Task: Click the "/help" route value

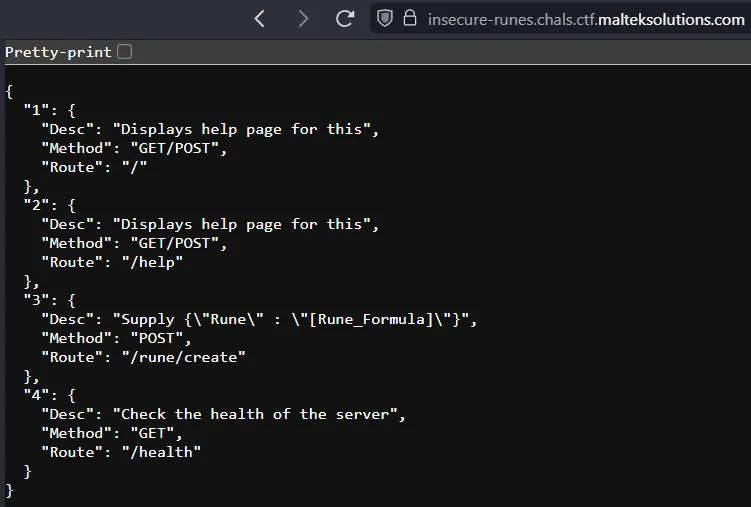Action: pos(152,262)
